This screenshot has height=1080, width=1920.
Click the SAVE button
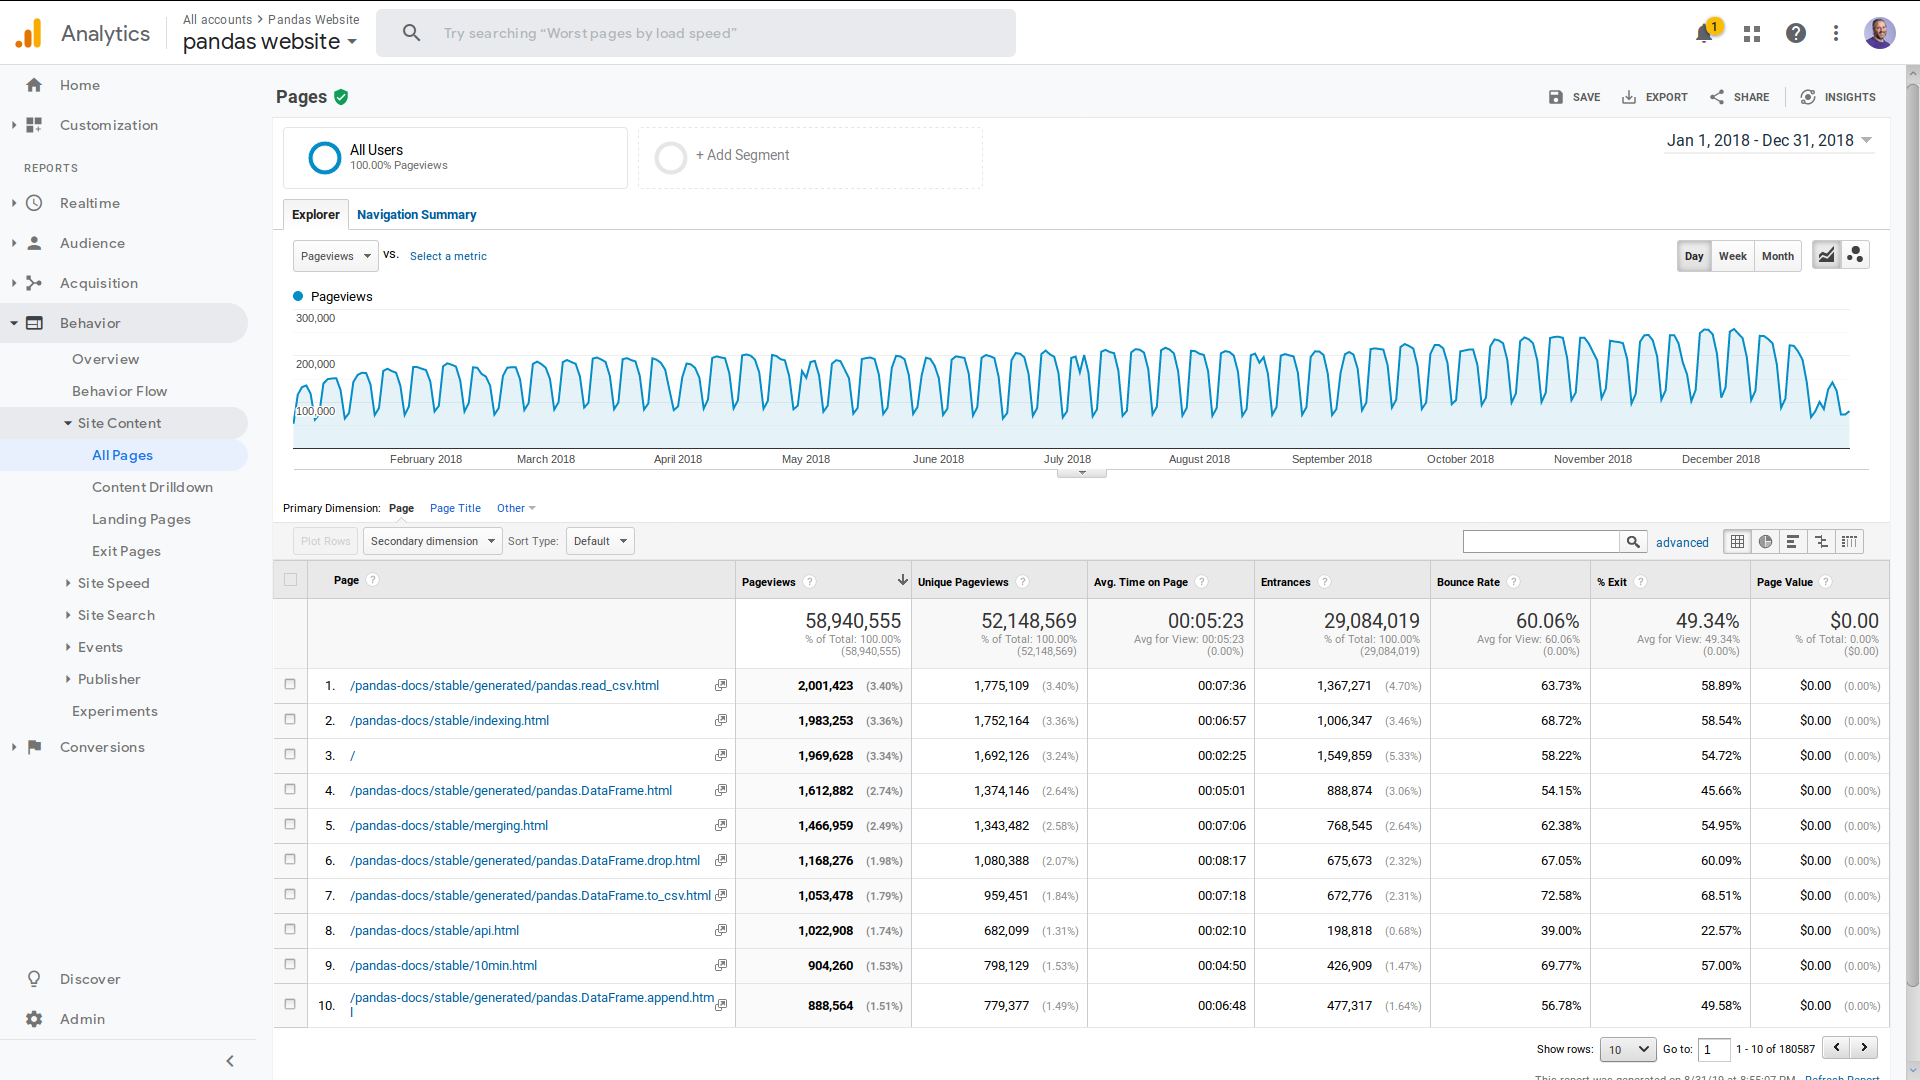click(1574, 97)
